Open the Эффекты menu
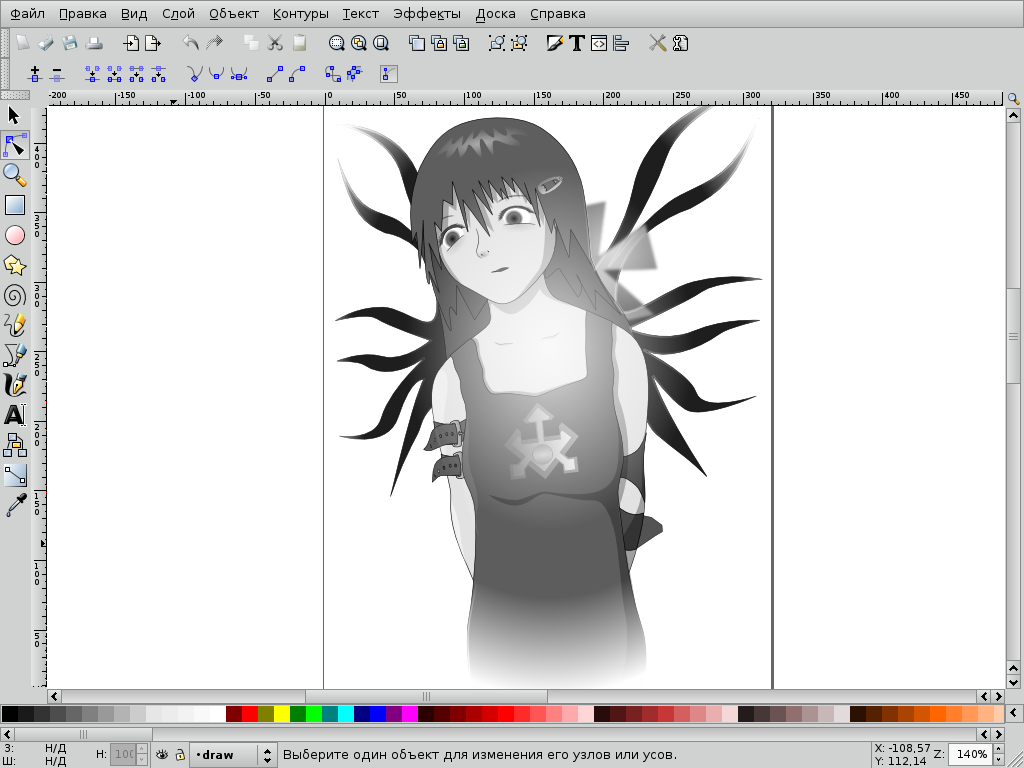 (427, 14)
